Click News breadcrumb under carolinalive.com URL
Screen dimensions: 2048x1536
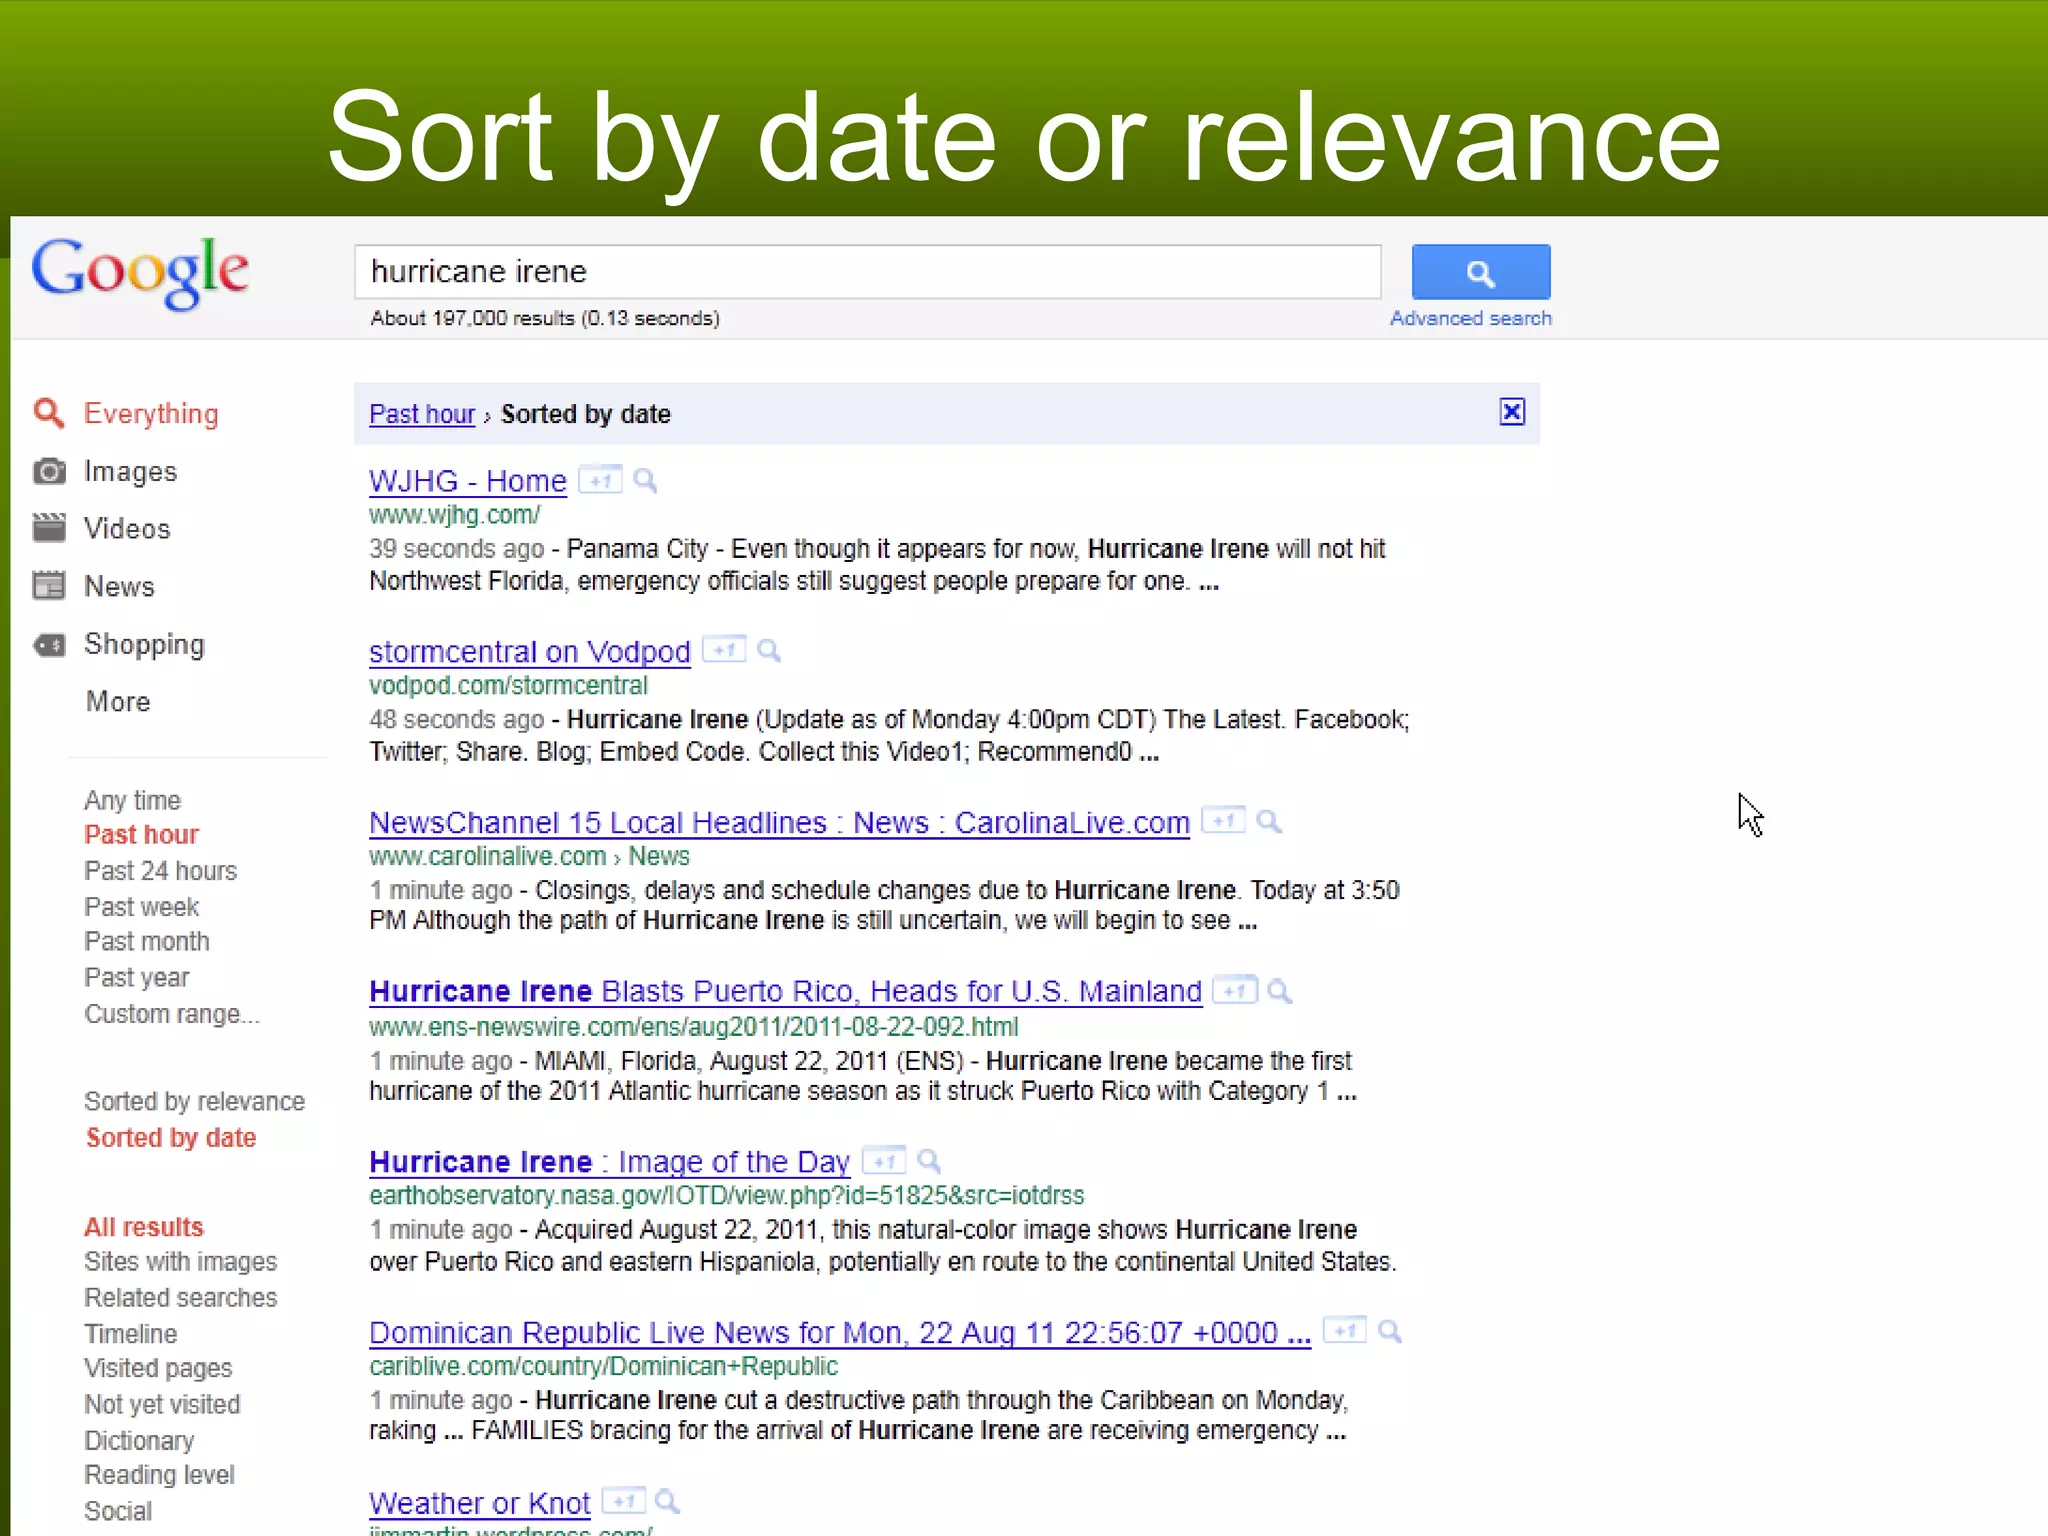pos(659,856)
